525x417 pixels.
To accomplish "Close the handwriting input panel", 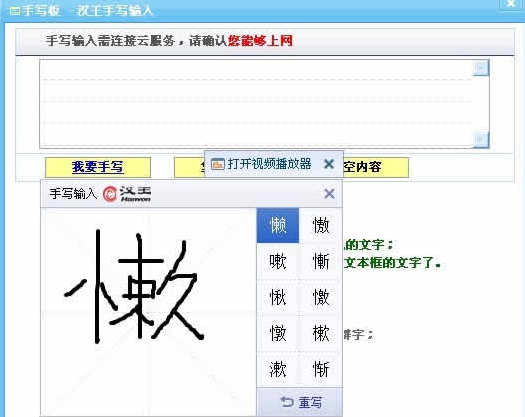I will click(329, 193).
